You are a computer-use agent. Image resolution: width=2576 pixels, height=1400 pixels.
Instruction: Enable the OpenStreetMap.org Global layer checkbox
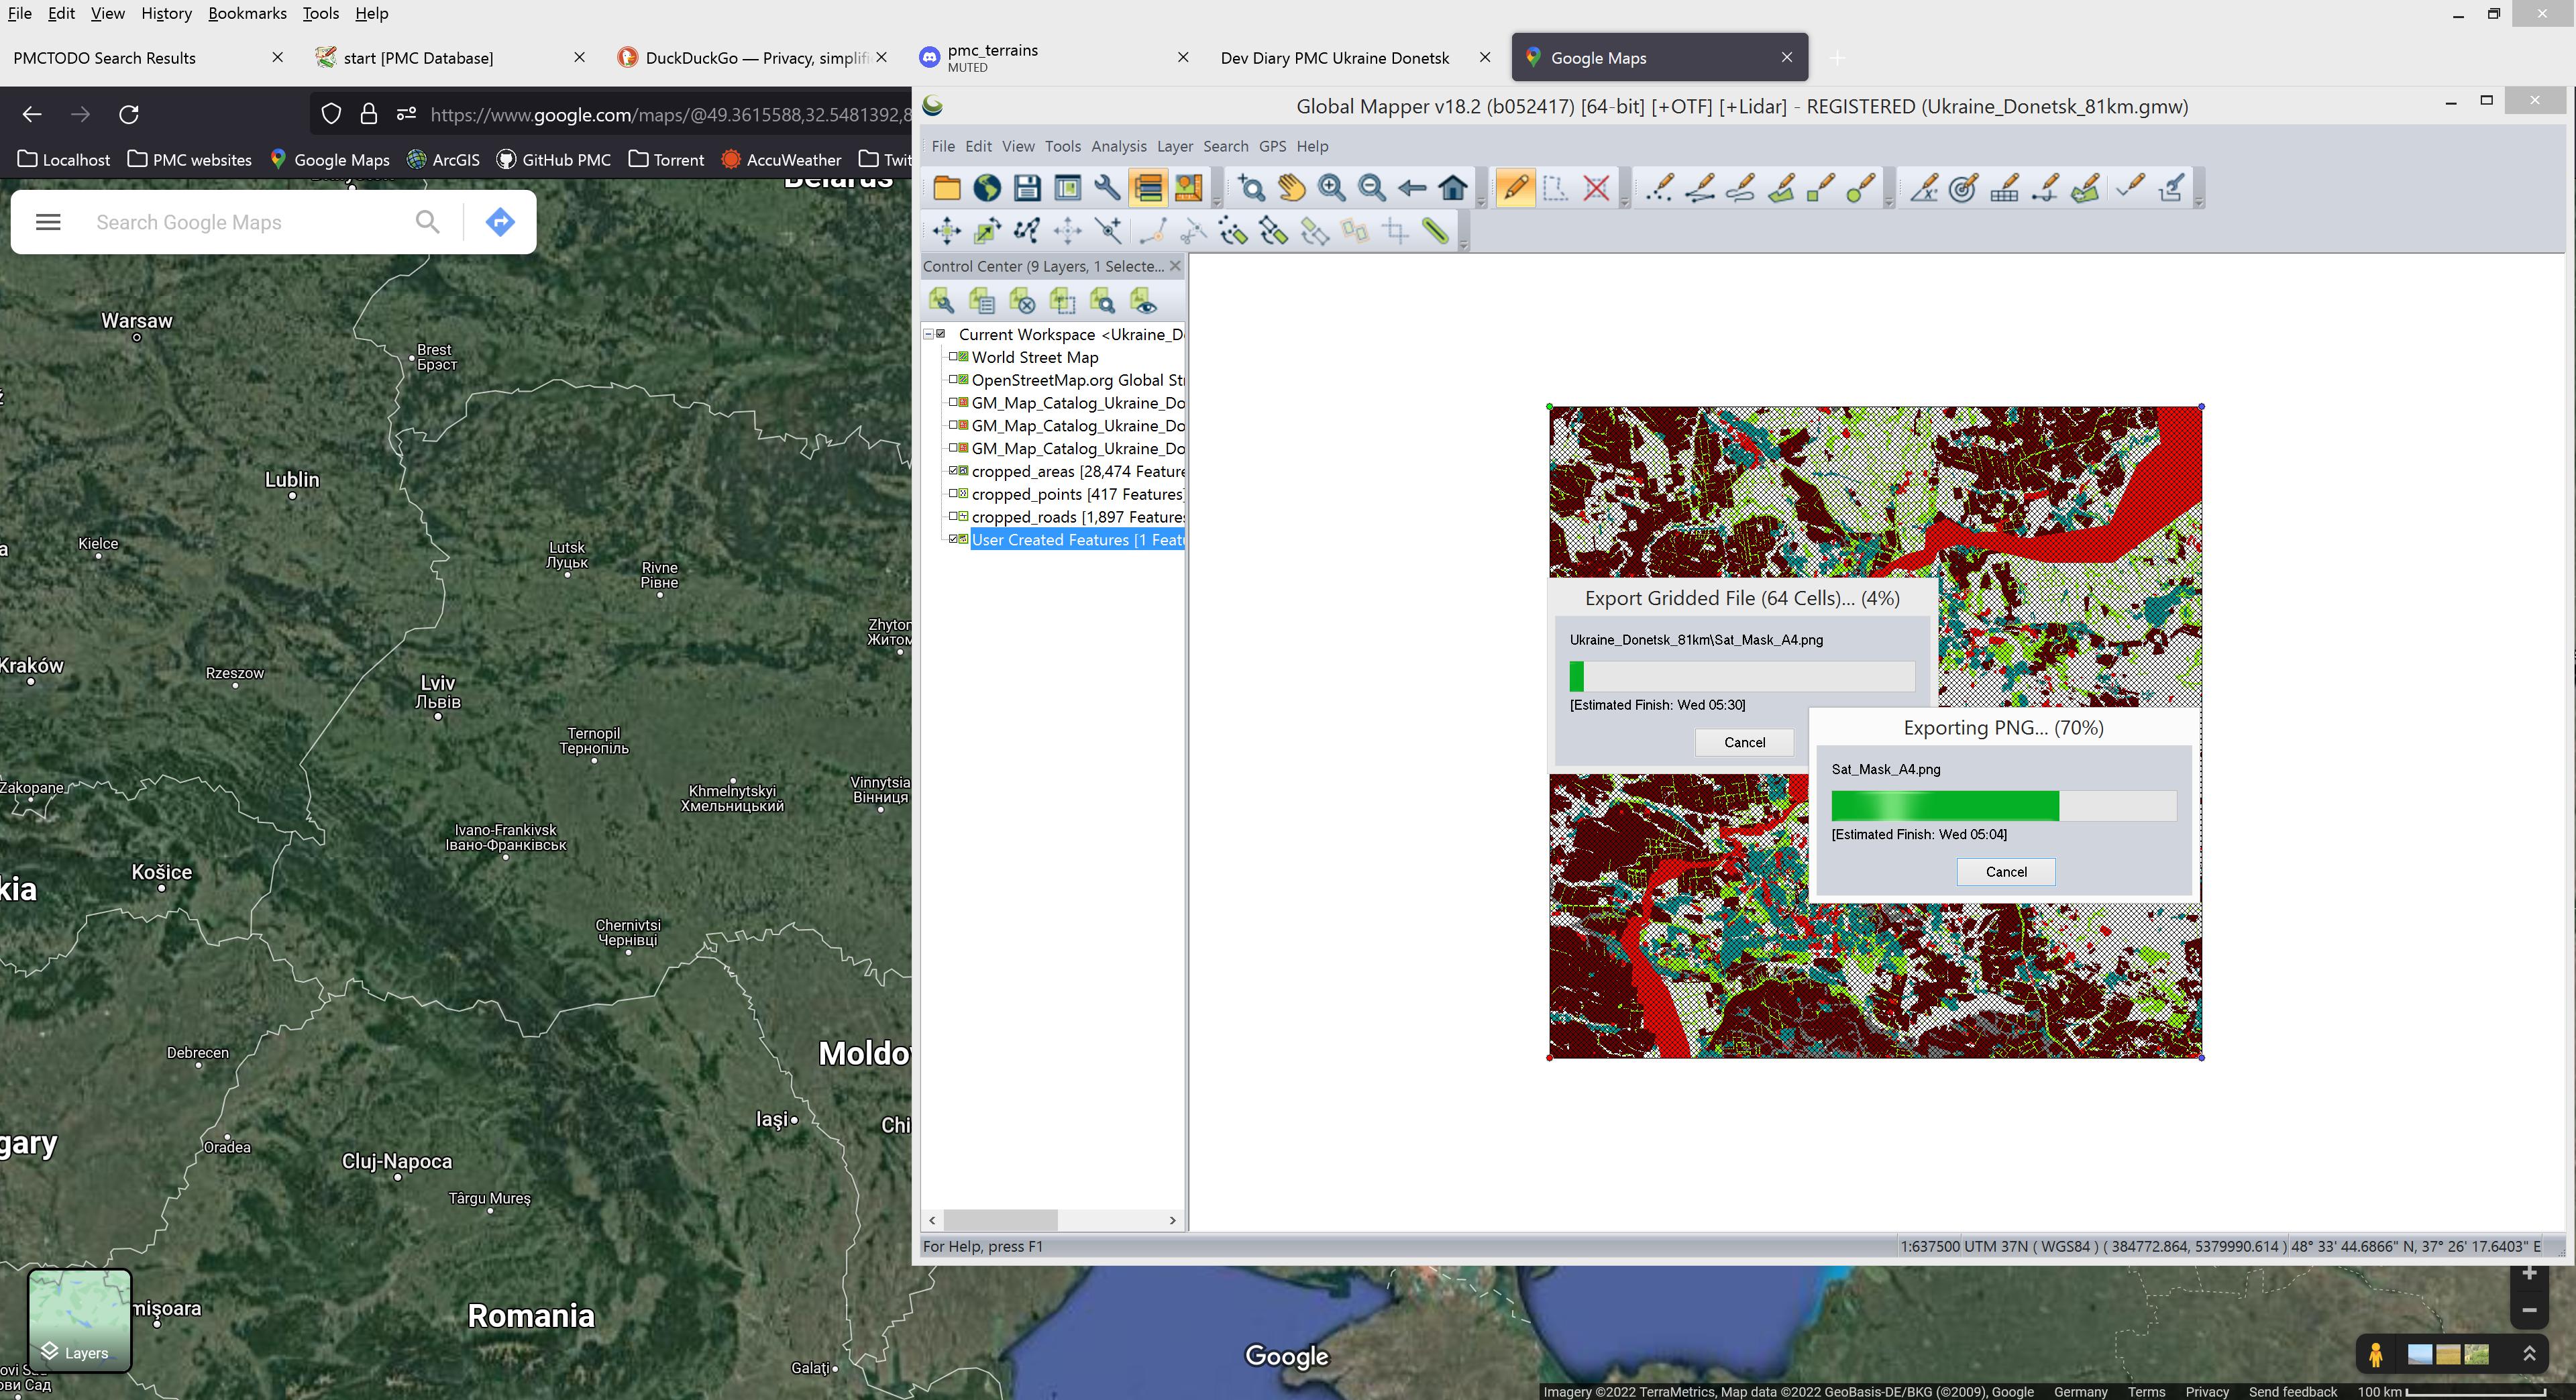click(953, 379)
